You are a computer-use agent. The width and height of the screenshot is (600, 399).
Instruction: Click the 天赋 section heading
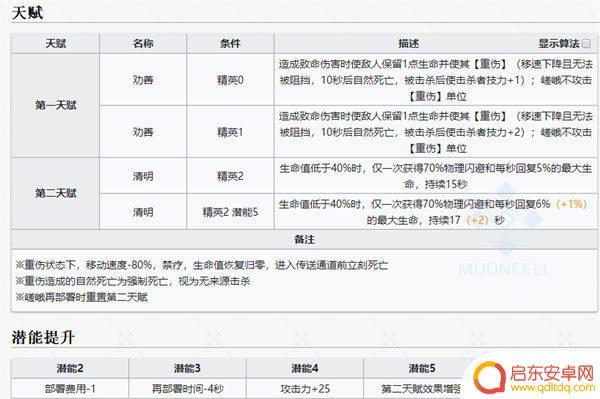27,13
